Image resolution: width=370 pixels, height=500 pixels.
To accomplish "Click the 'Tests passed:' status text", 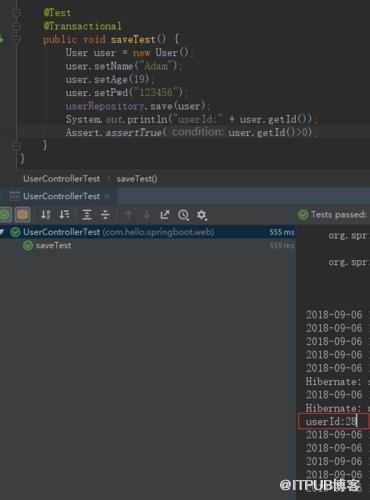I will point(339,215).
